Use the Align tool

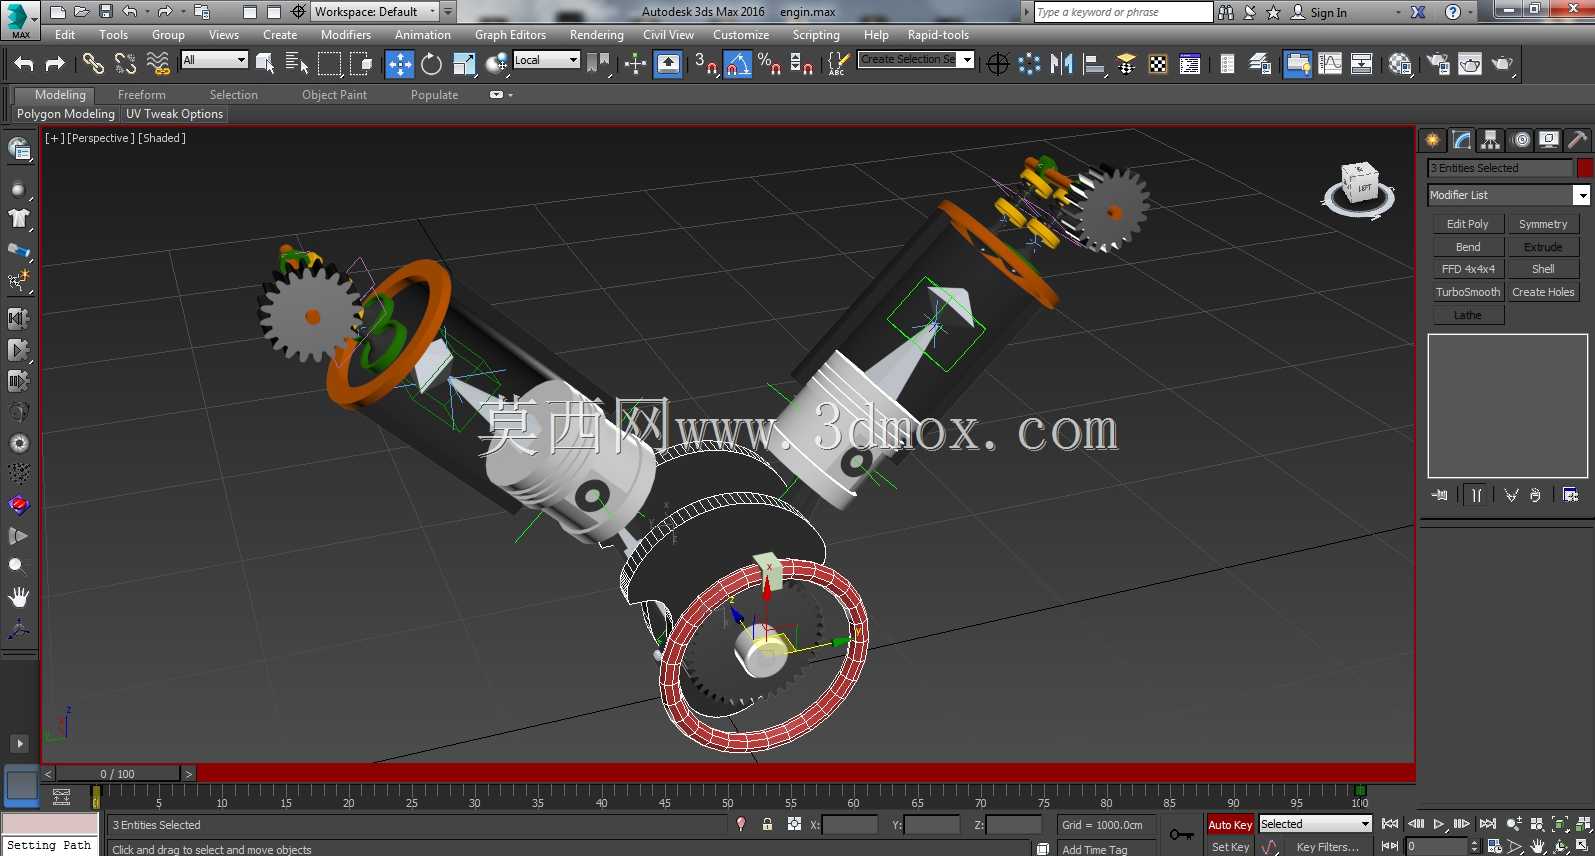(x=1094, y=64)
